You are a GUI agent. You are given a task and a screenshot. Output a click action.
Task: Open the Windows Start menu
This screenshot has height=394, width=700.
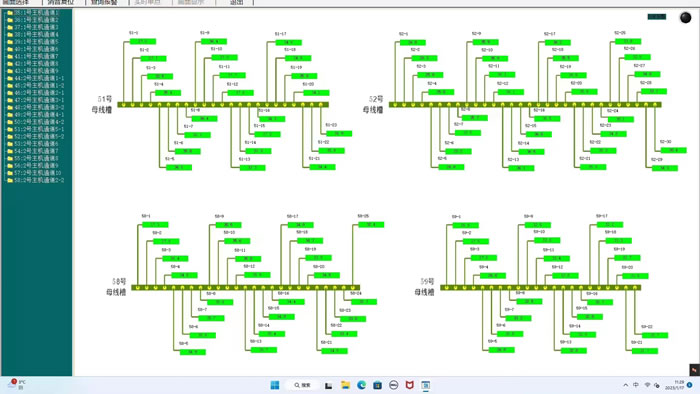pyautogui.click(x=275, y=385)
